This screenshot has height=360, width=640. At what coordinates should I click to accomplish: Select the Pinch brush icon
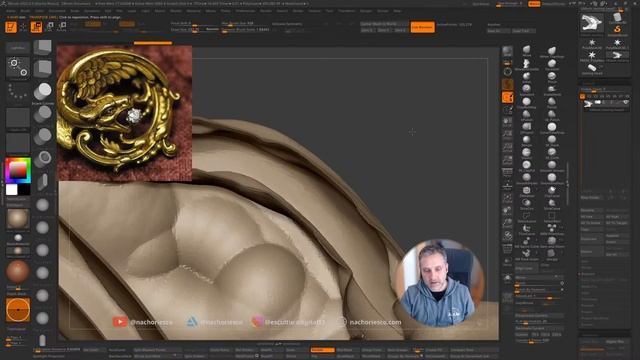[x=552, y=77]
